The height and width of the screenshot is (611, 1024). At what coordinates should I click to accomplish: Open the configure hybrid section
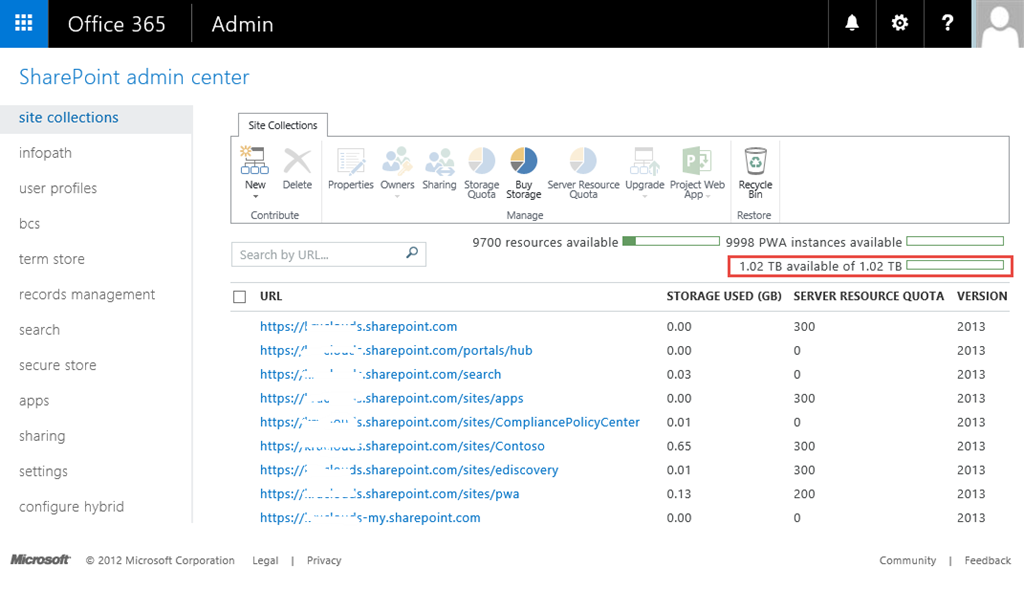pos(71,507)
